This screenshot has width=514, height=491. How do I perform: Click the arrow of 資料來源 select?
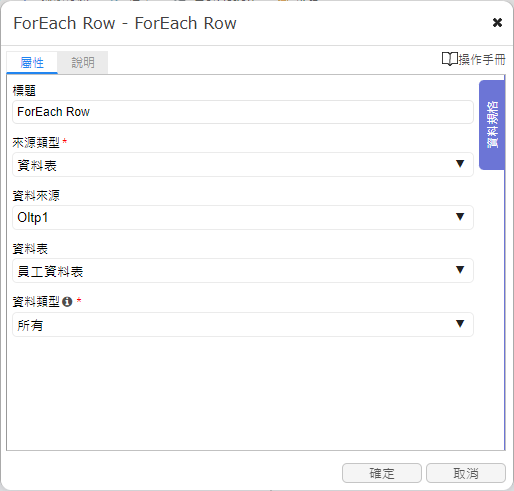(x=460, y=217)
